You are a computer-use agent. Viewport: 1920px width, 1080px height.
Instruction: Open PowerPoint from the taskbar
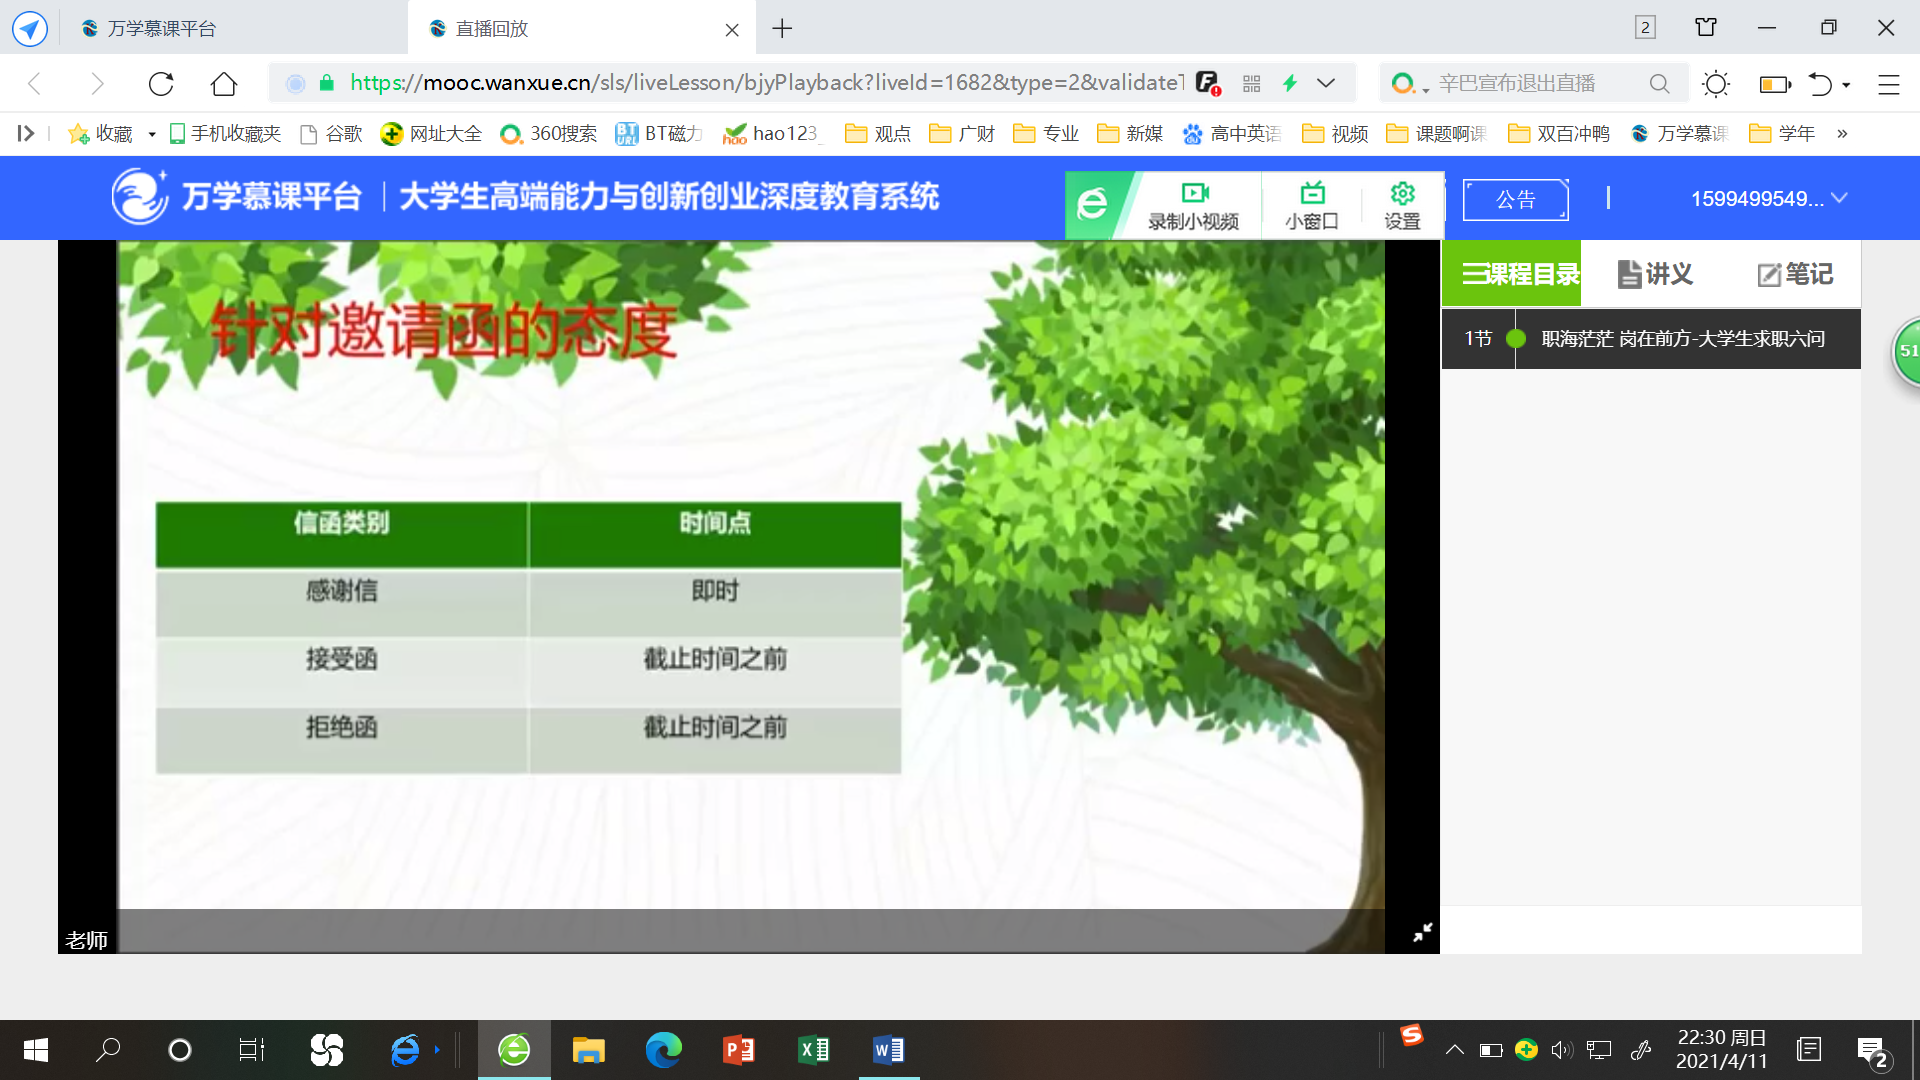(x=738, y=1050)
